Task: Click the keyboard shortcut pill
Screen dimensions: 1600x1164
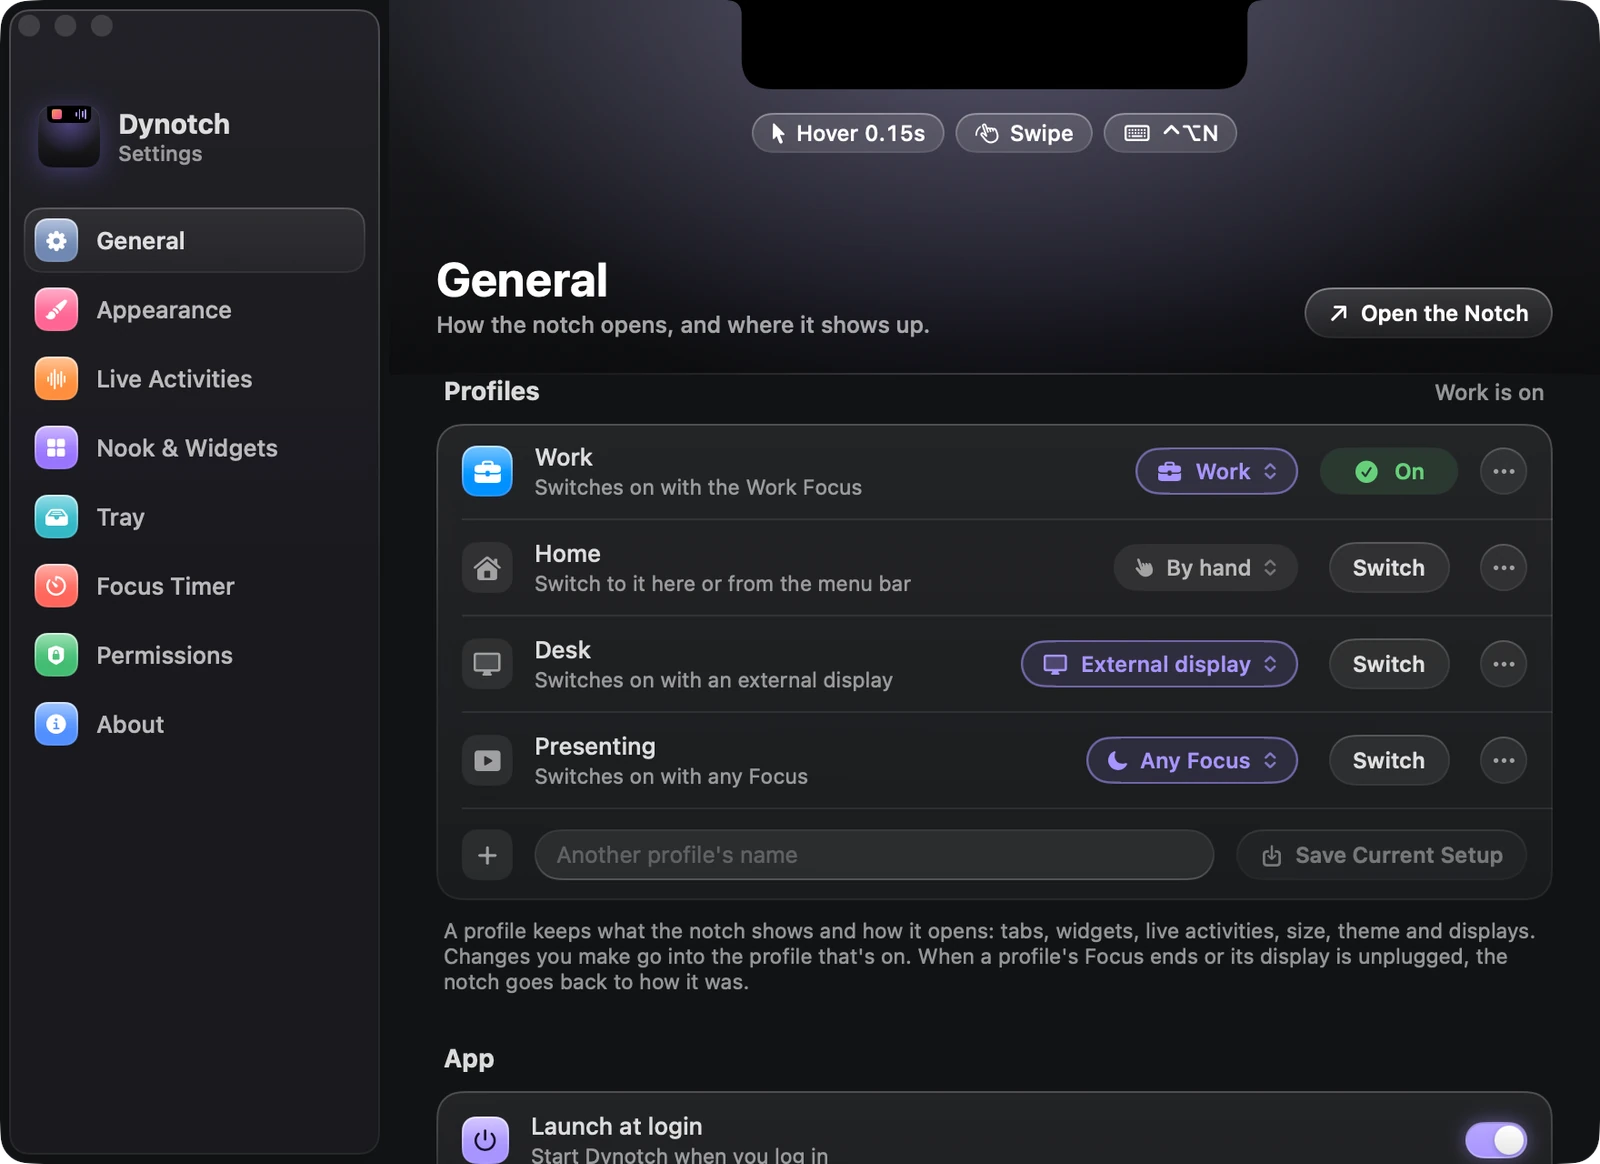Action: pos(1170,133)
